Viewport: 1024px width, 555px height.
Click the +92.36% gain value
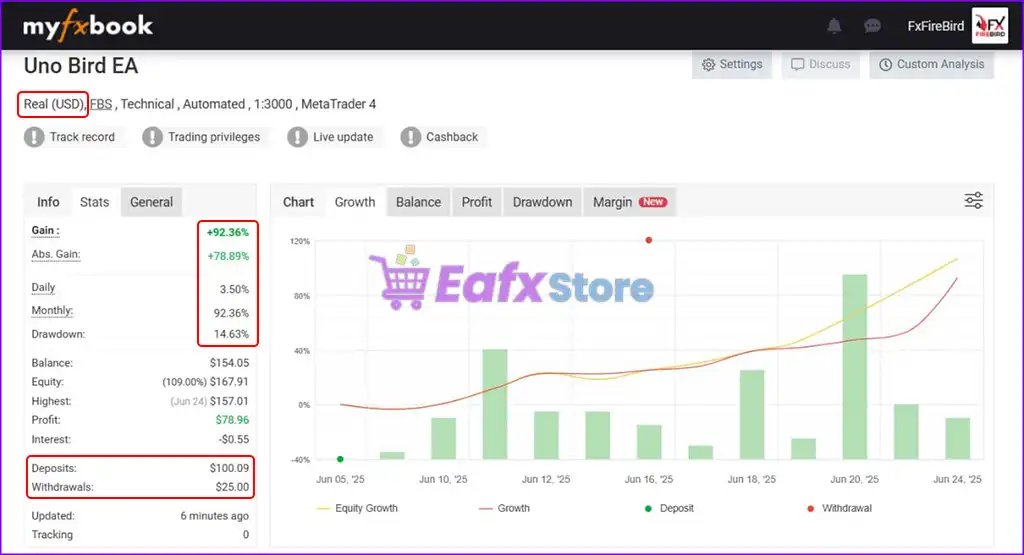click(228, 232)
